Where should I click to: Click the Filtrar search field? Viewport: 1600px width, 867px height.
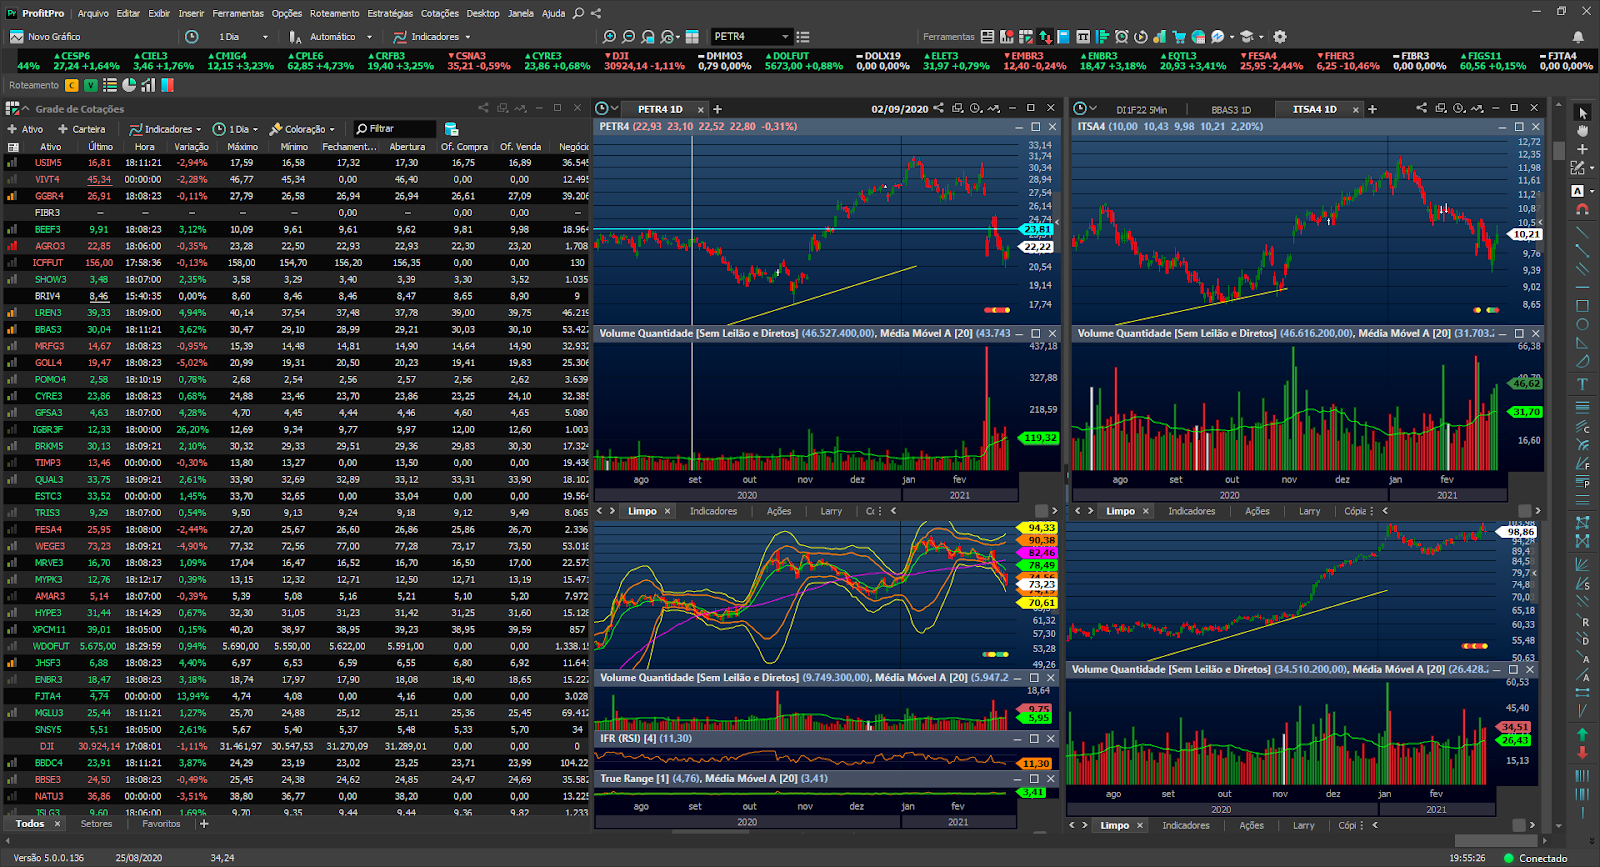click(x=395, y=129)
